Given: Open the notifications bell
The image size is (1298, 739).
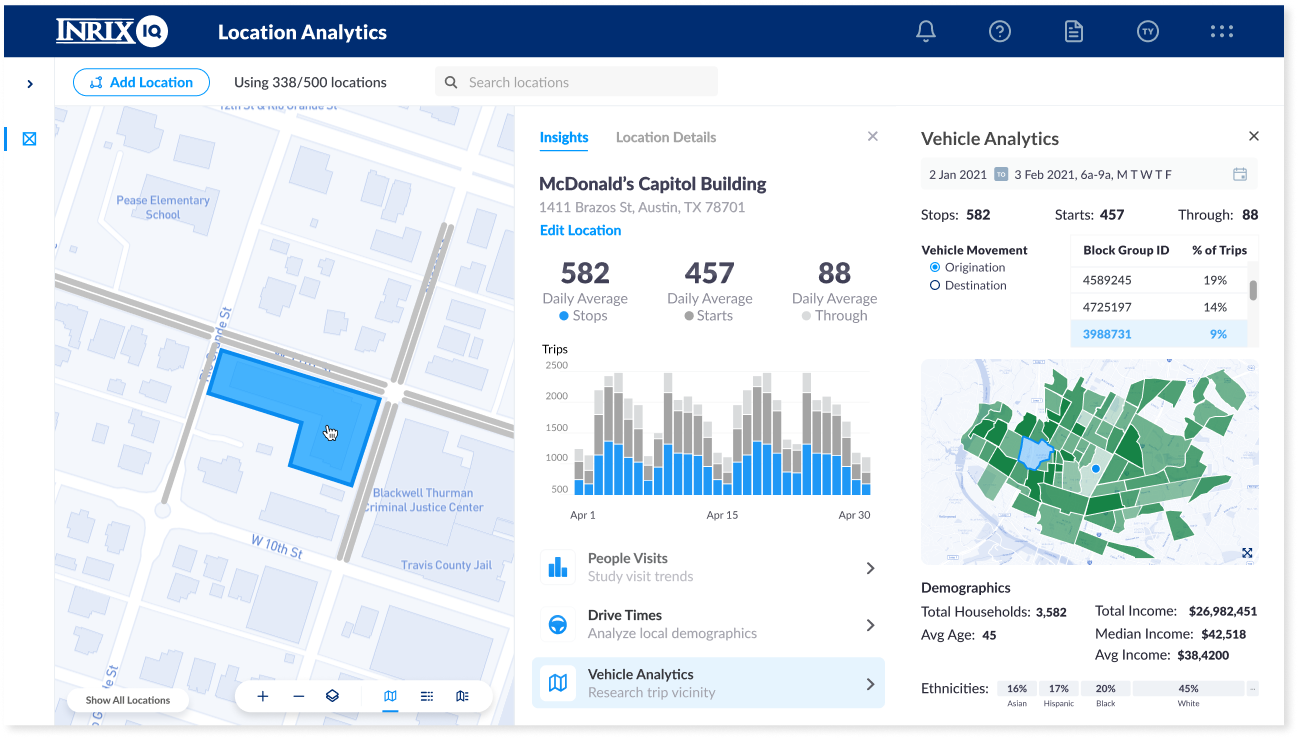Looking at the screenshot, I should pyautogui.click(x=926, y=31).
